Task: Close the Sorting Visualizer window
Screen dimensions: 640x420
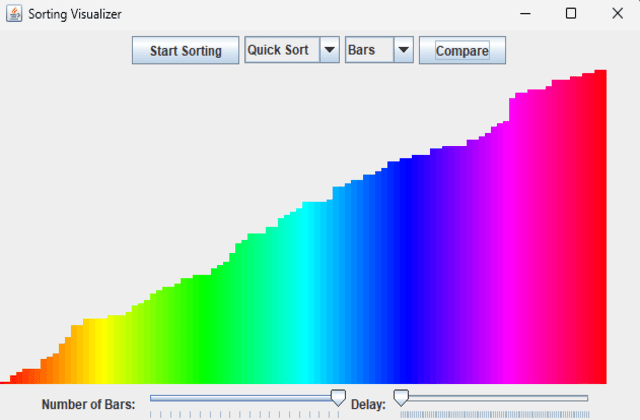Action: 617,14
